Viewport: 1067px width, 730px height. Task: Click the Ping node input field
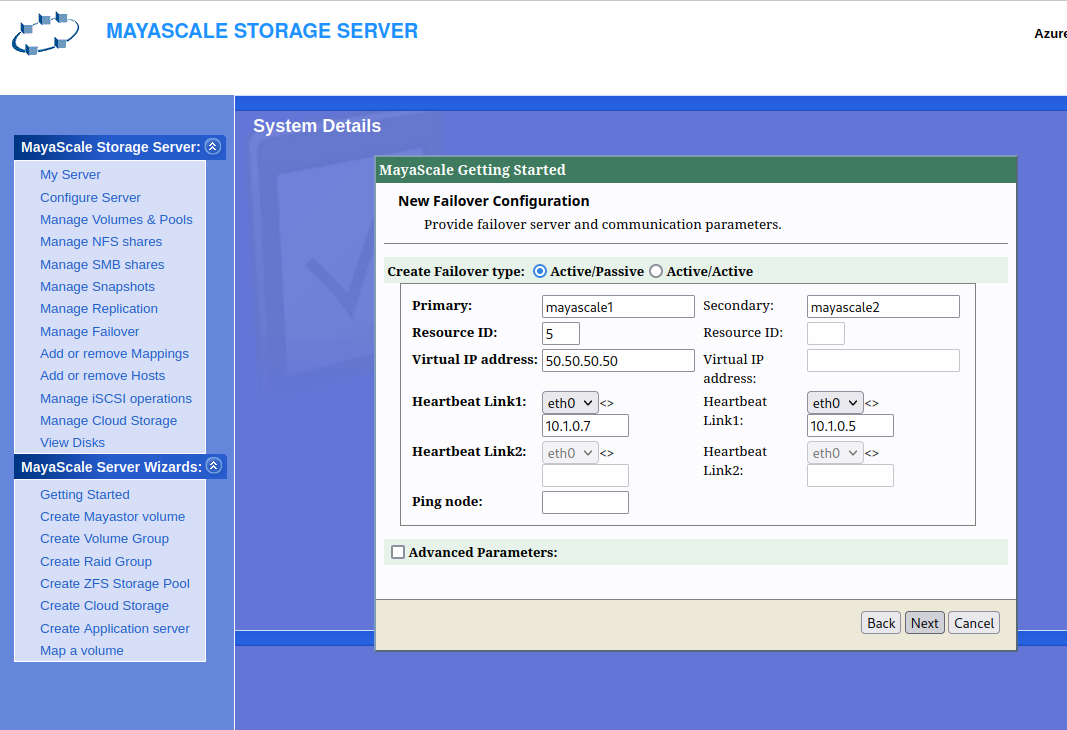(x=585, y=502)
